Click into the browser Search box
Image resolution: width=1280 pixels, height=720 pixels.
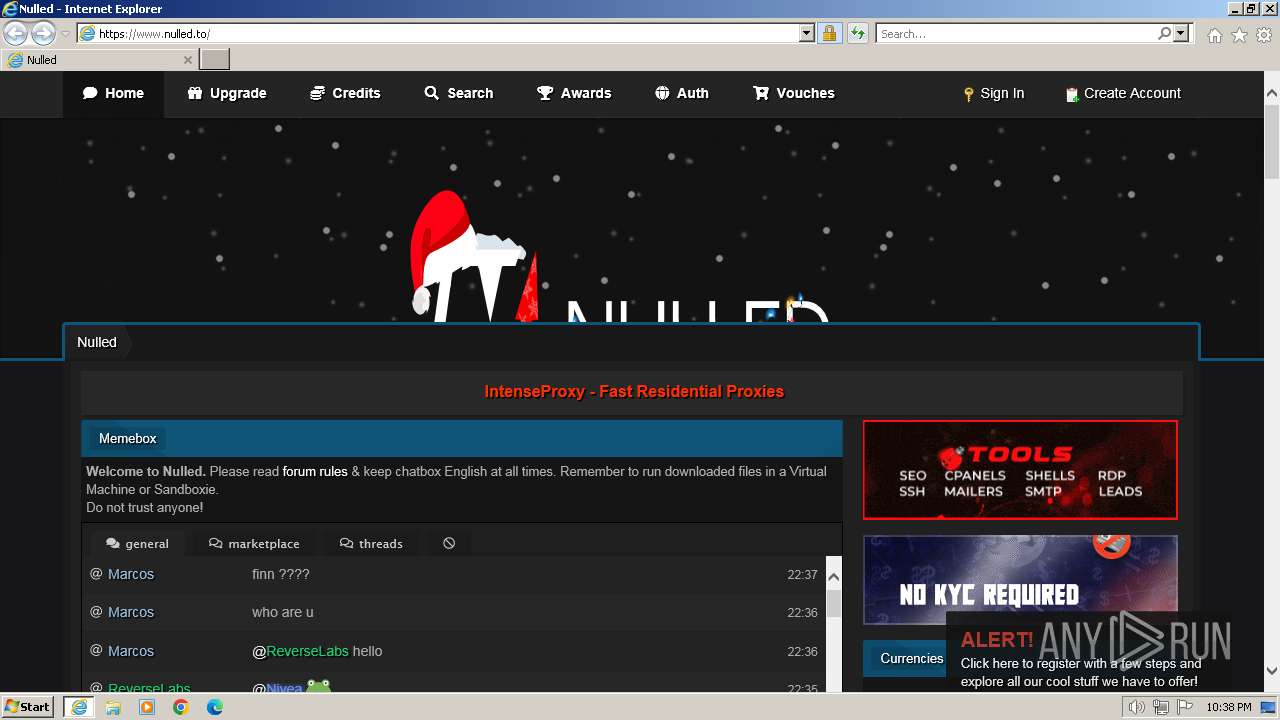pos(1017,33)
